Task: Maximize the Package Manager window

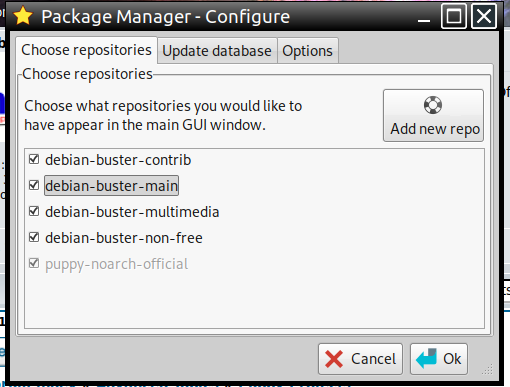Action: [454, 16]
